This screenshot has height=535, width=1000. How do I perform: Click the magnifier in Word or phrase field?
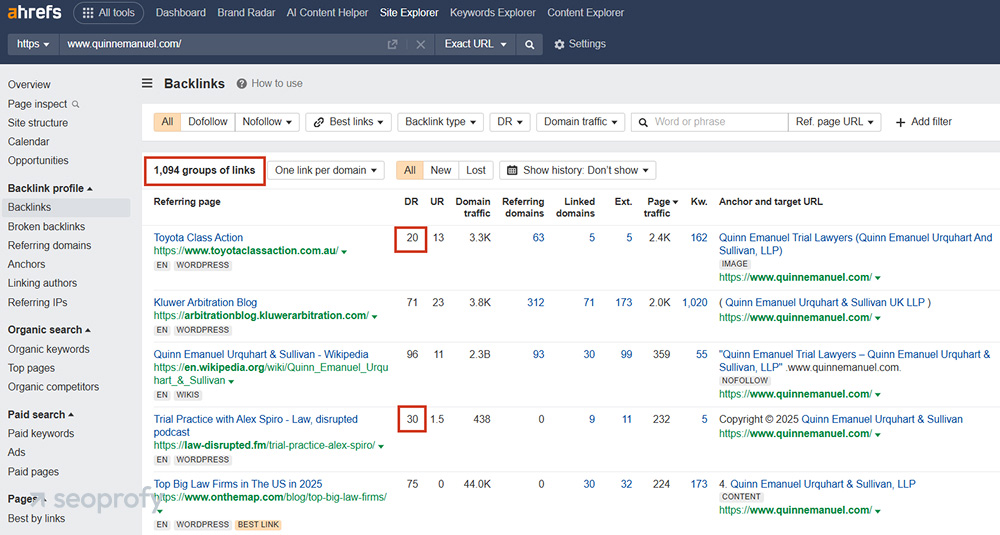point(643,122)
